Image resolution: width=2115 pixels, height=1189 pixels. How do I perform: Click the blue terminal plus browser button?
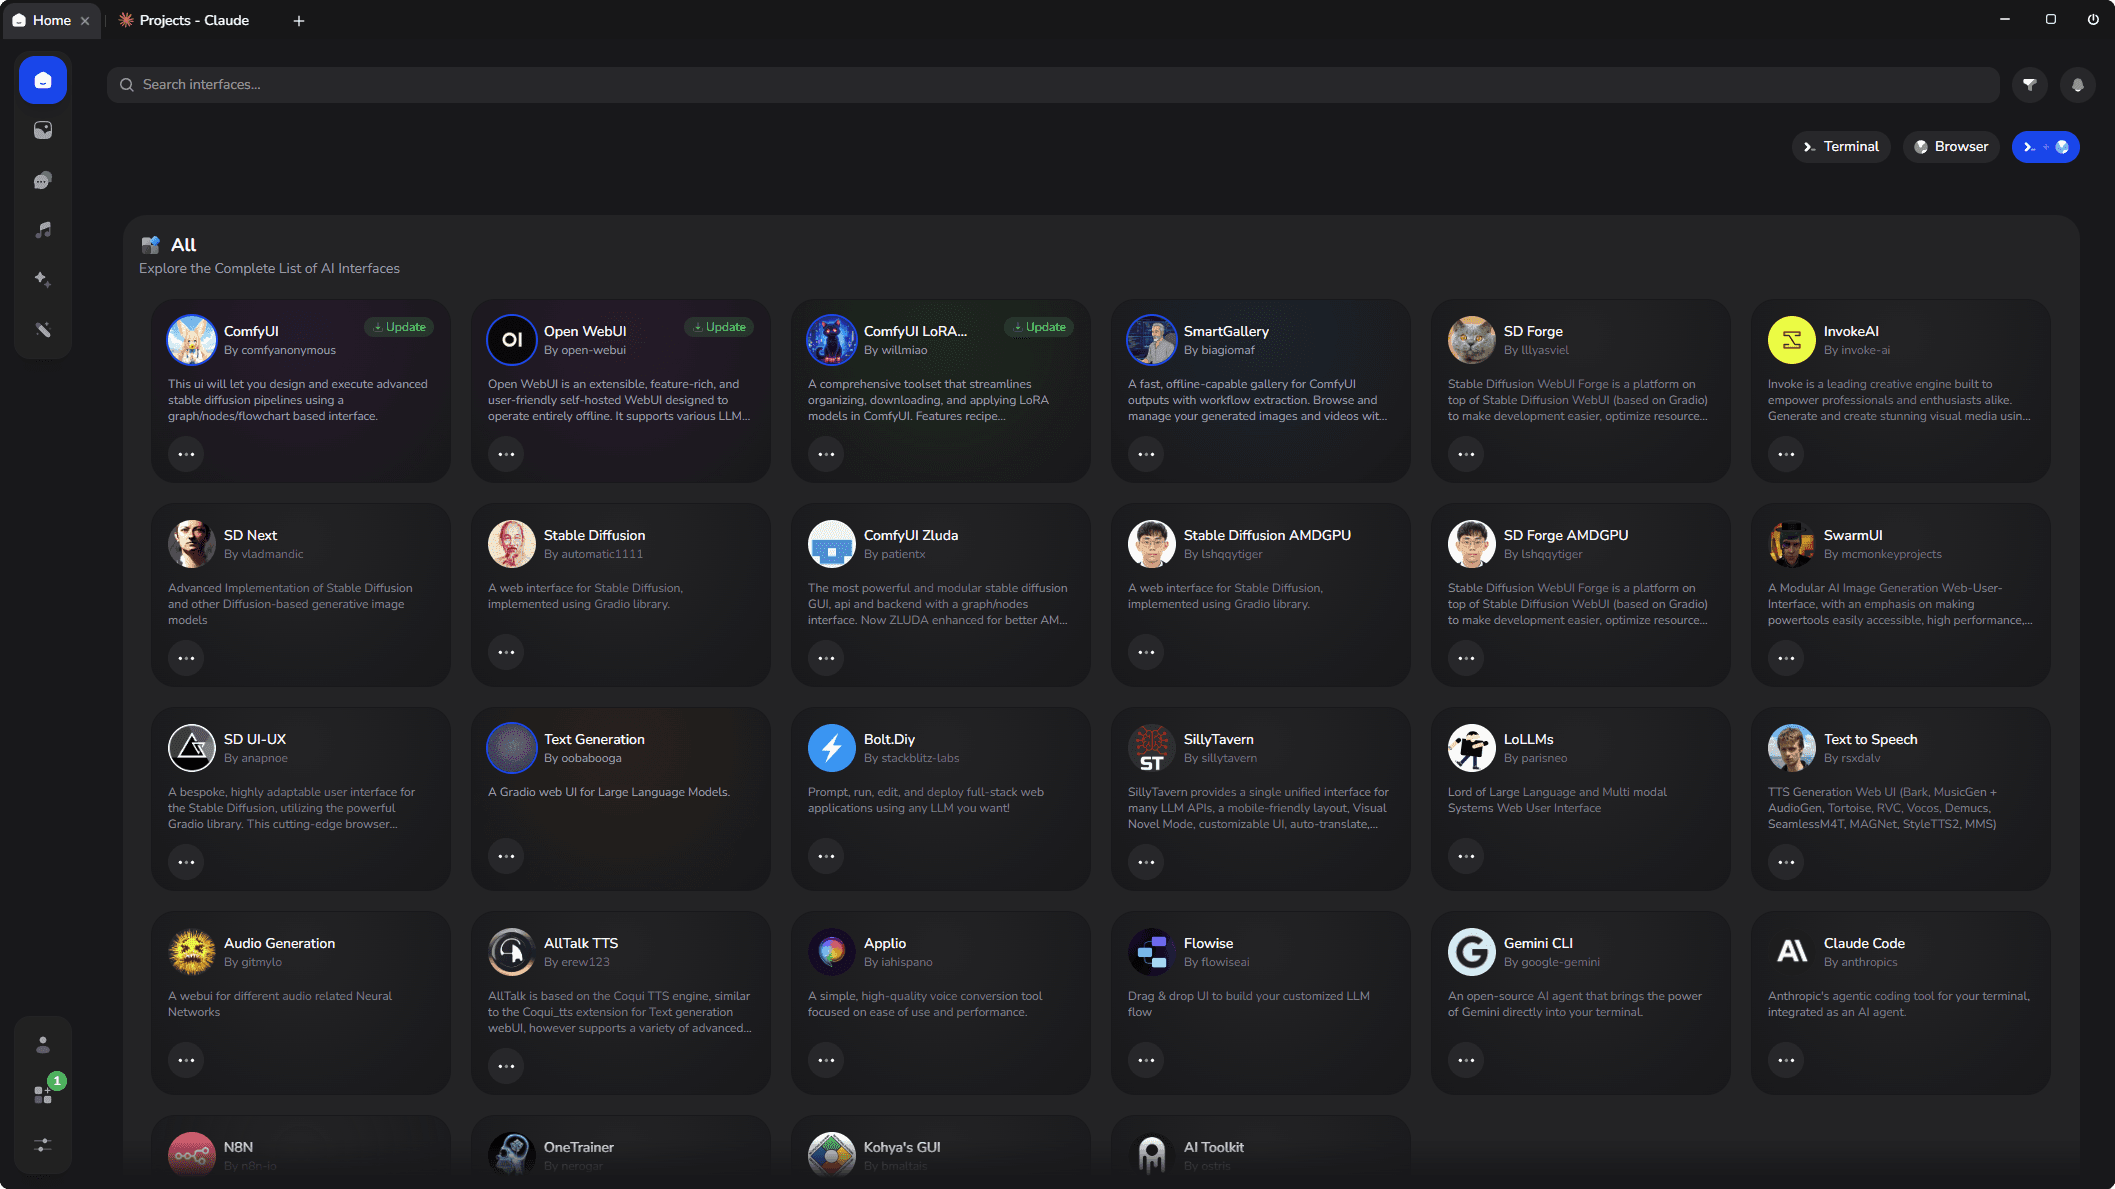click(2045, 147)
